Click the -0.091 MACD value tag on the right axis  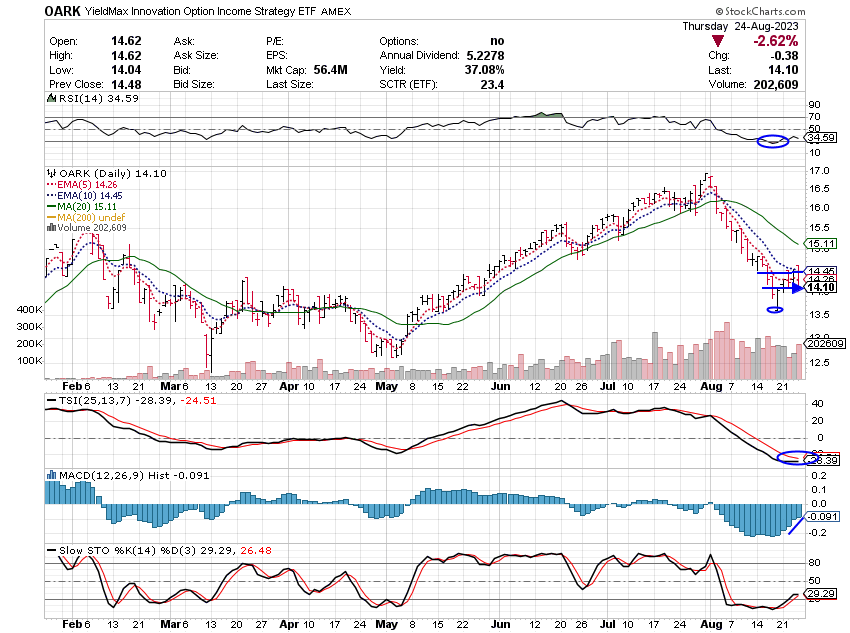[x=823, y=516]
